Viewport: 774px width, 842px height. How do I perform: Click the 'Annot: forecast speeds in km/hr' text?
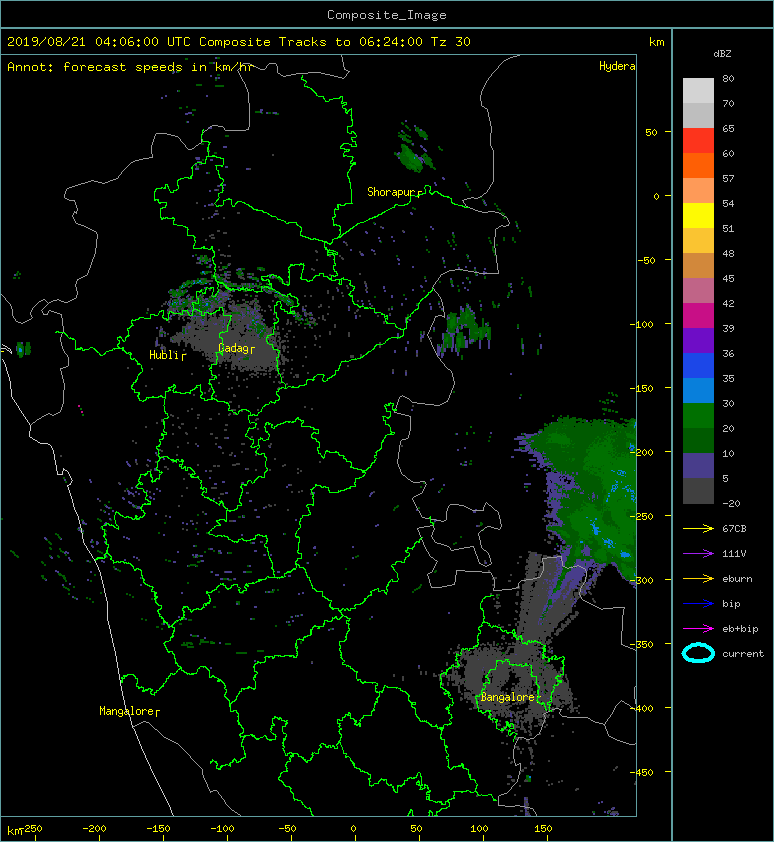129,67
